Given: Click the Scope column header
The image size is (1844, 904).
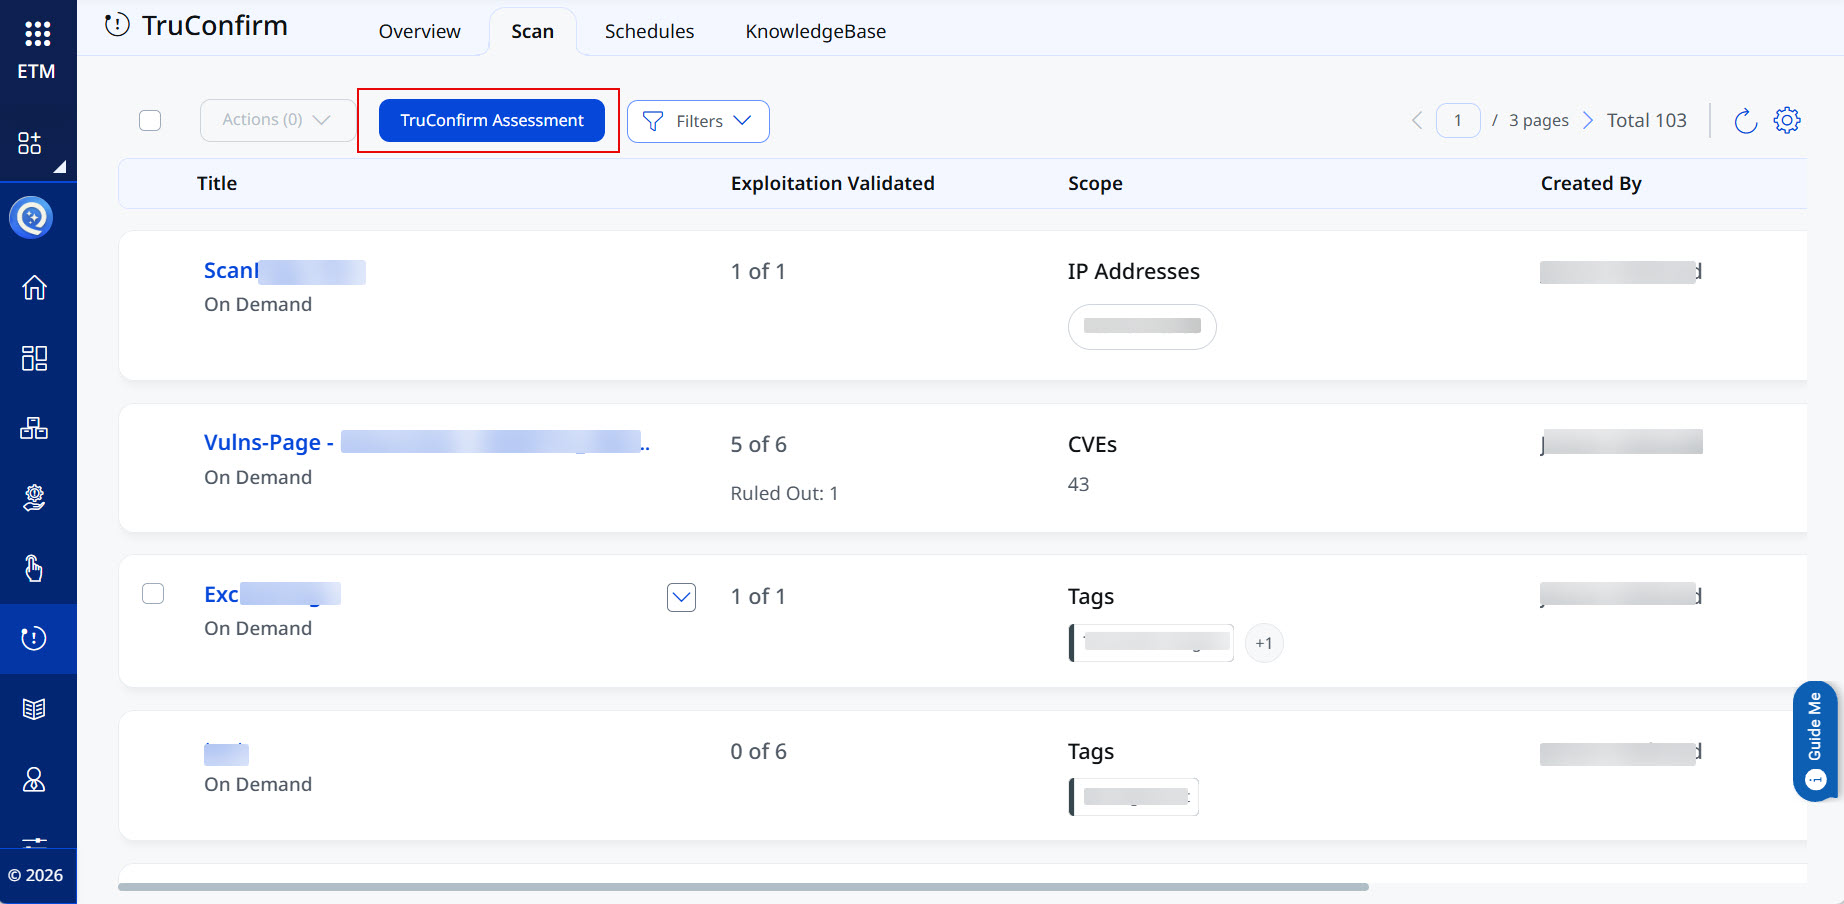Looking at the screenshot, I should pos(1095,183).
